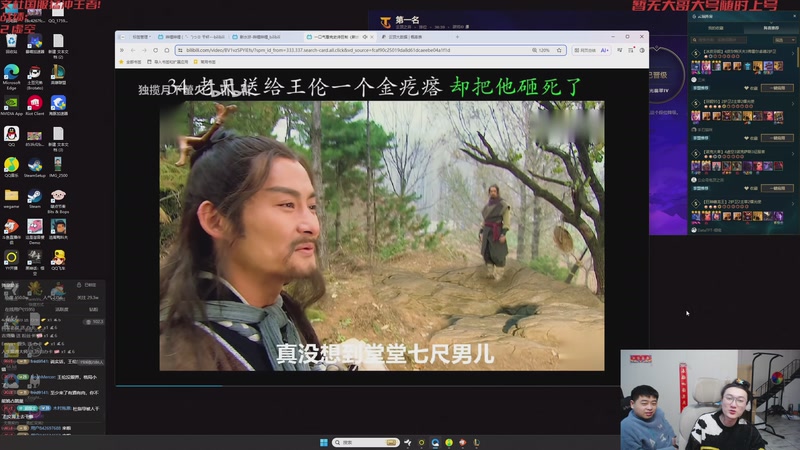Open the last bookmarks bar folder
The width and height of the screenshot is (800, 450).
pyautogui.click(x=205, y=62)
